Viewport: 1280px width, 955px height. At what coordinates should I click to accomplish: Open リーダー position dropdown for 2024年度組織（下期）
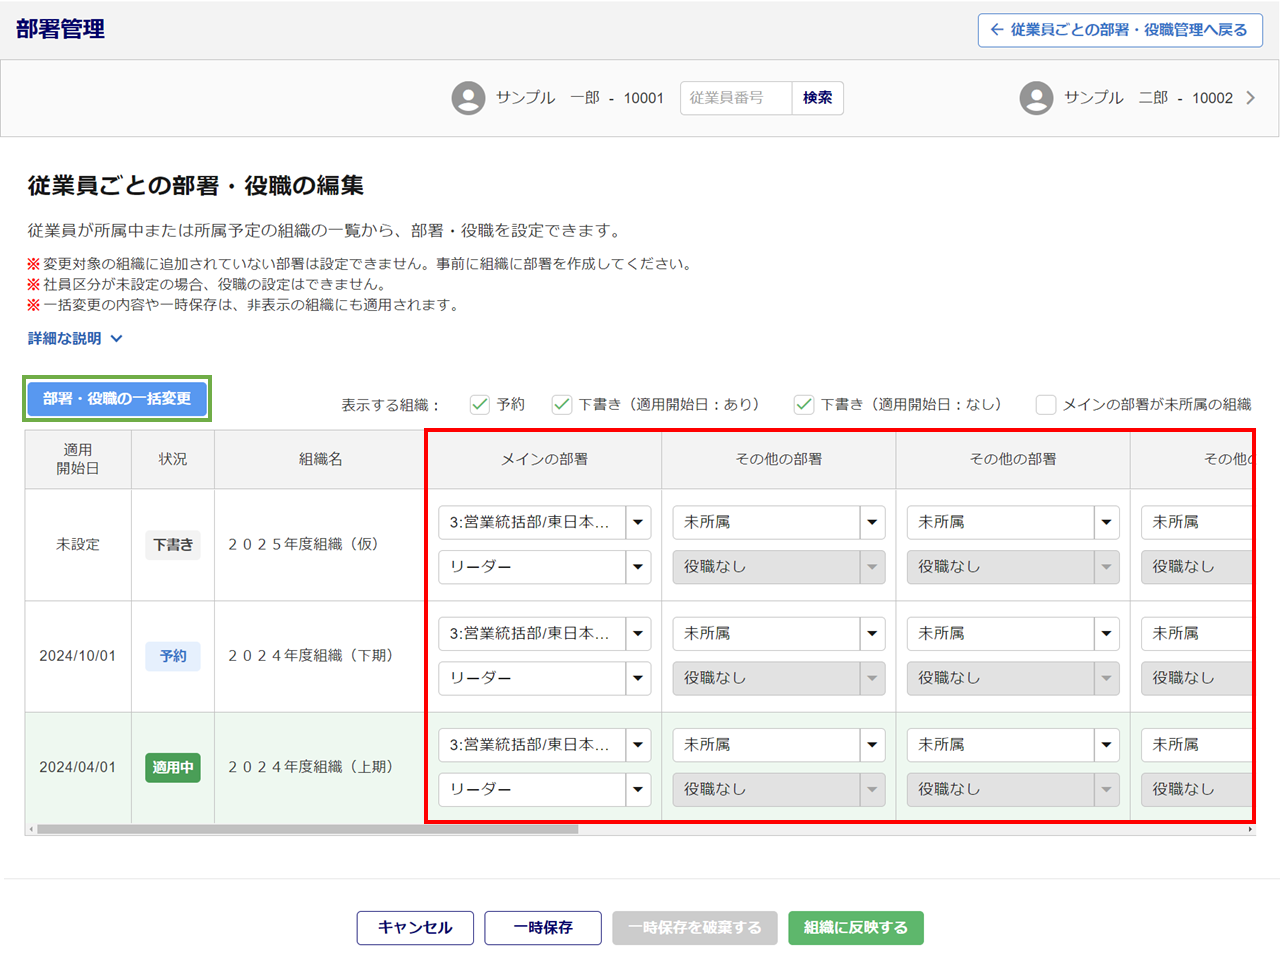[545, 678]
